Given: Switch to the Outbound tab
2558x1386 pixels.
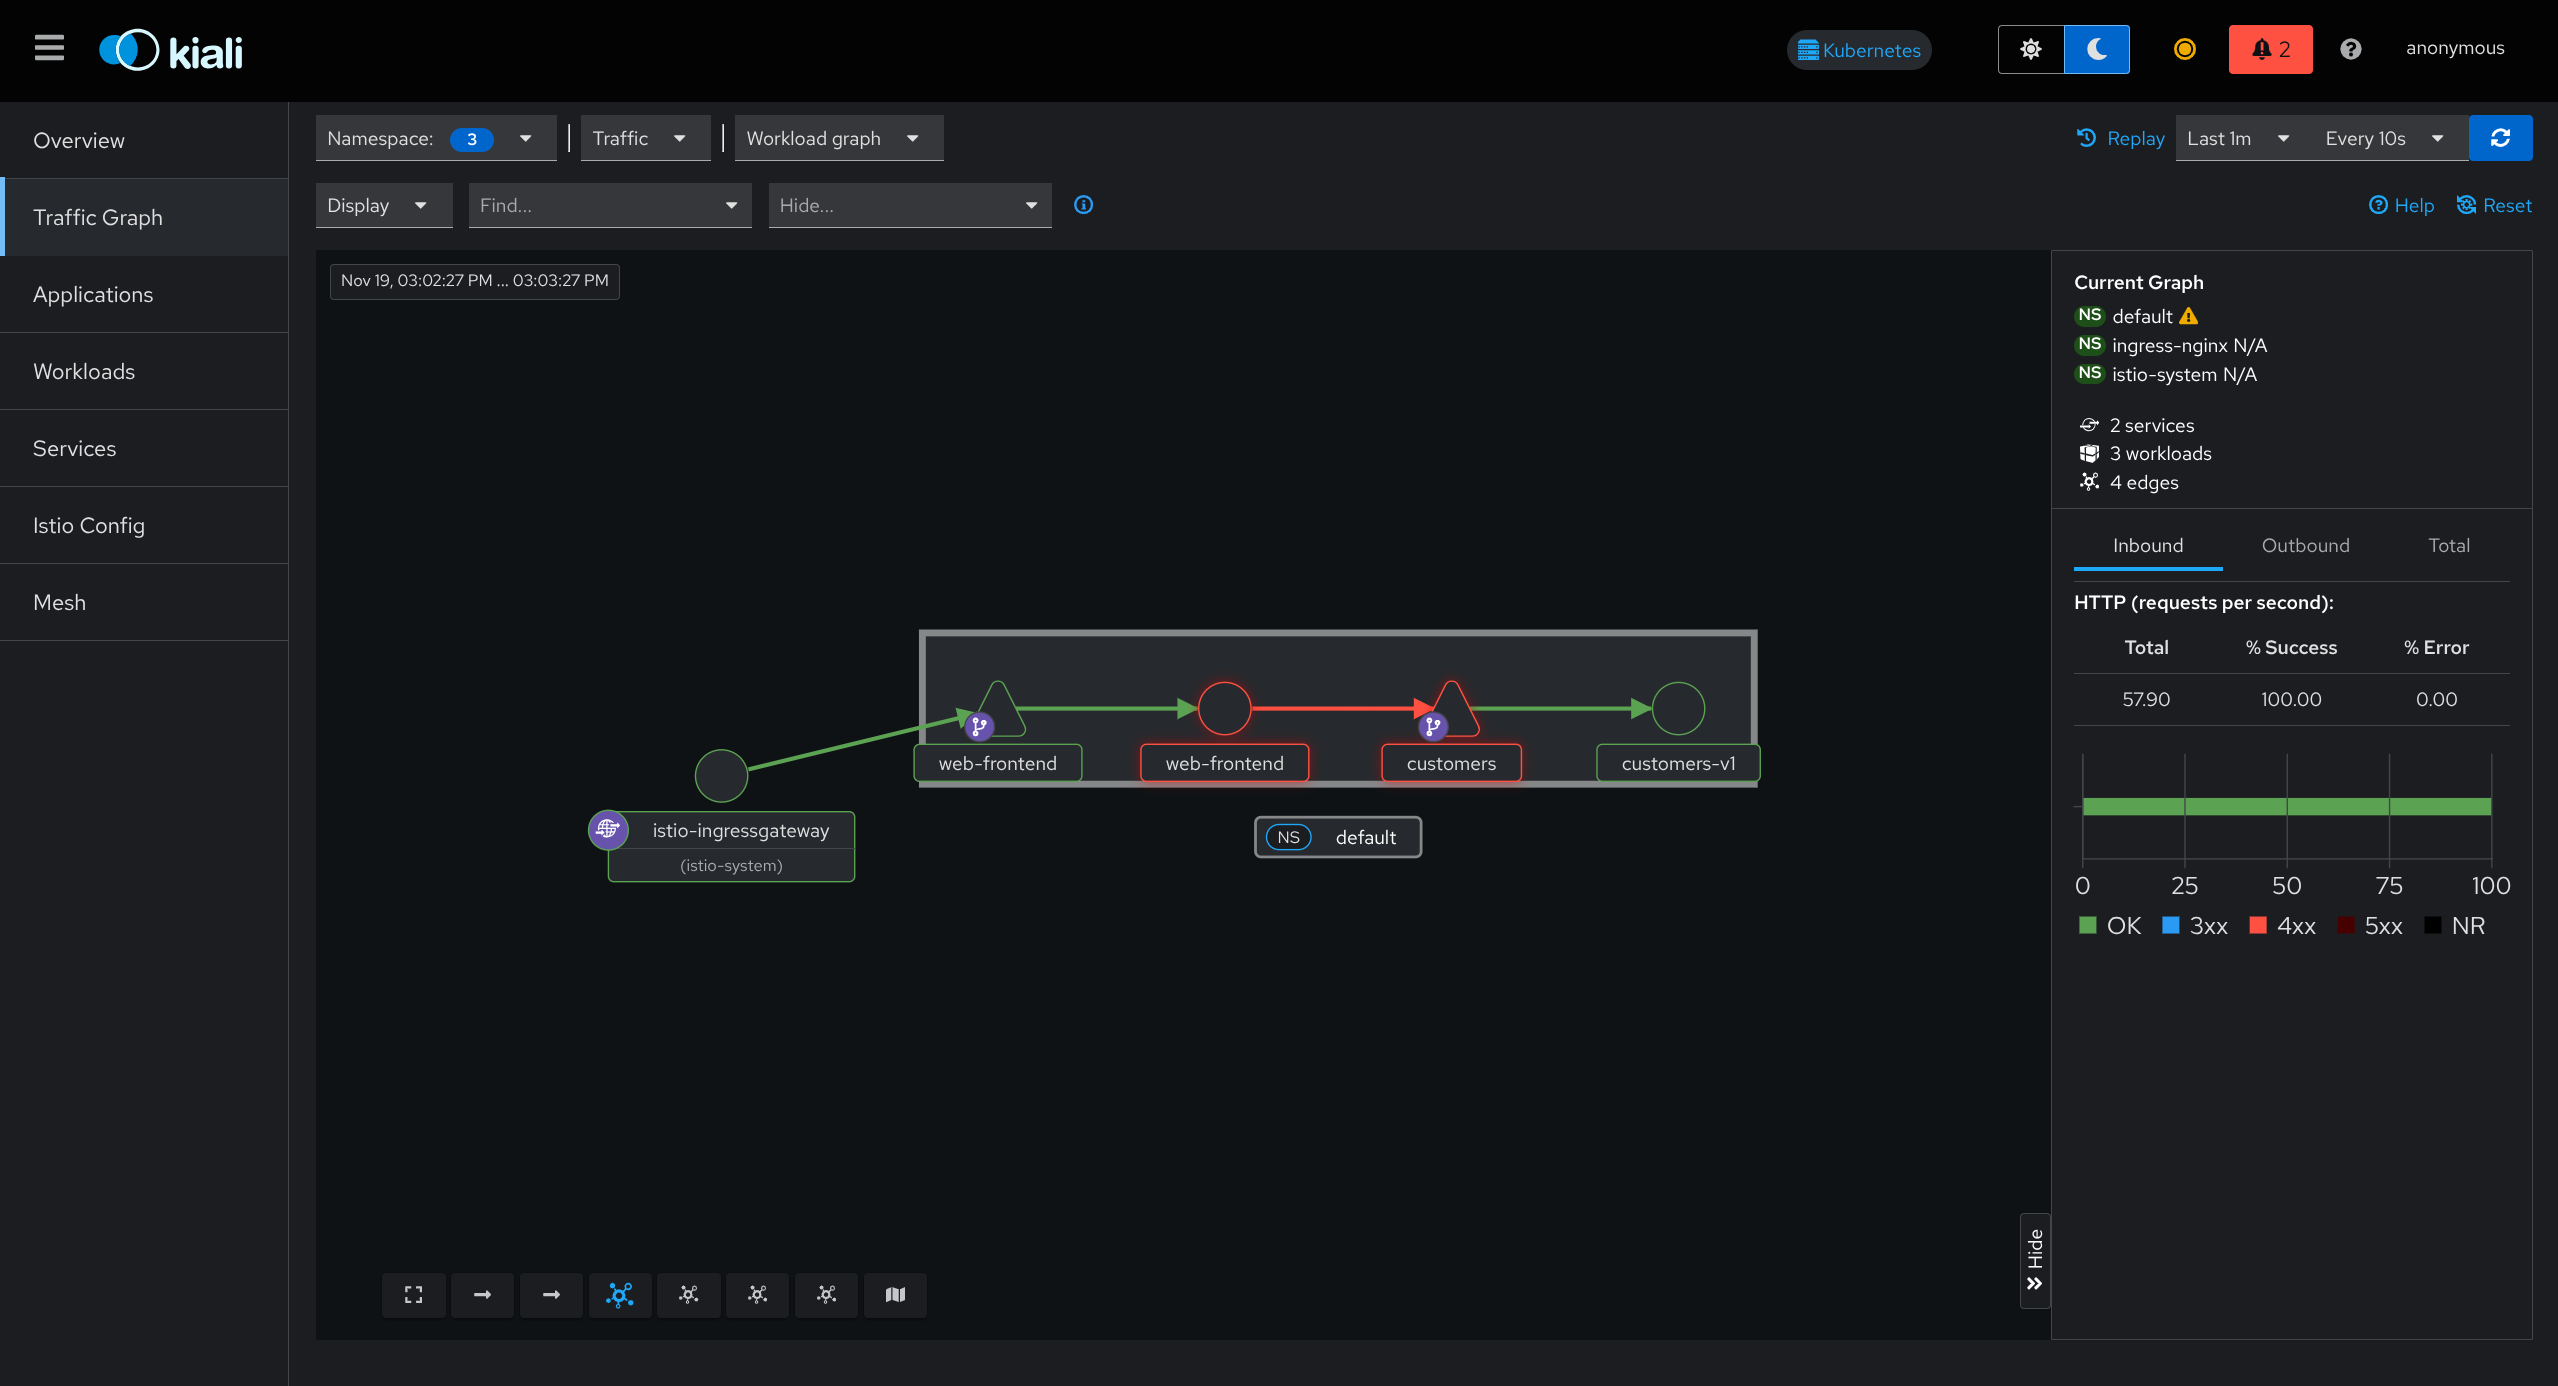Looking at the screenshot, I should click(2304, 545).
